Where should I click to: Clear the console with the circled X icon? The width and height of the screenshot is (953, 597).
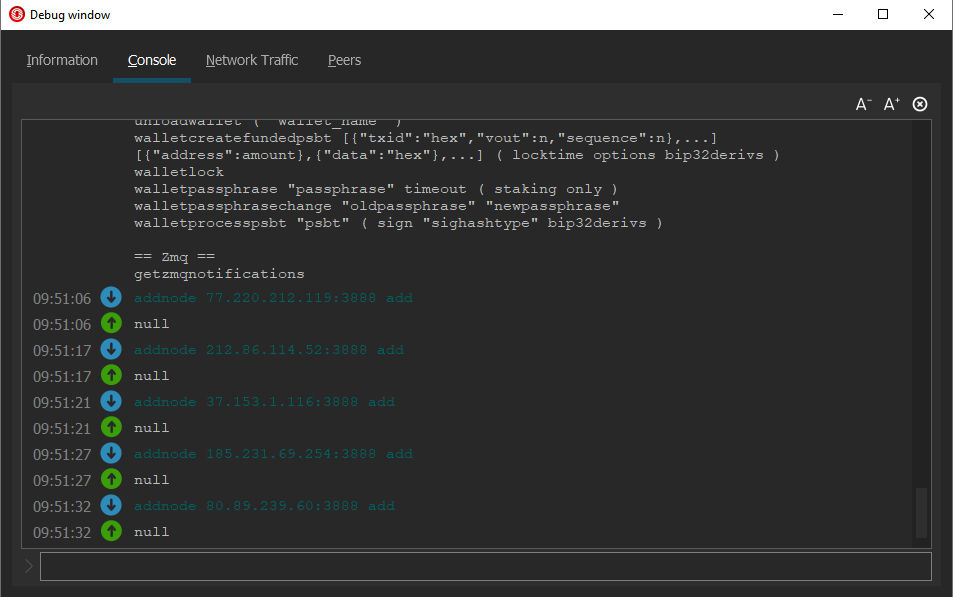point(920,105)
